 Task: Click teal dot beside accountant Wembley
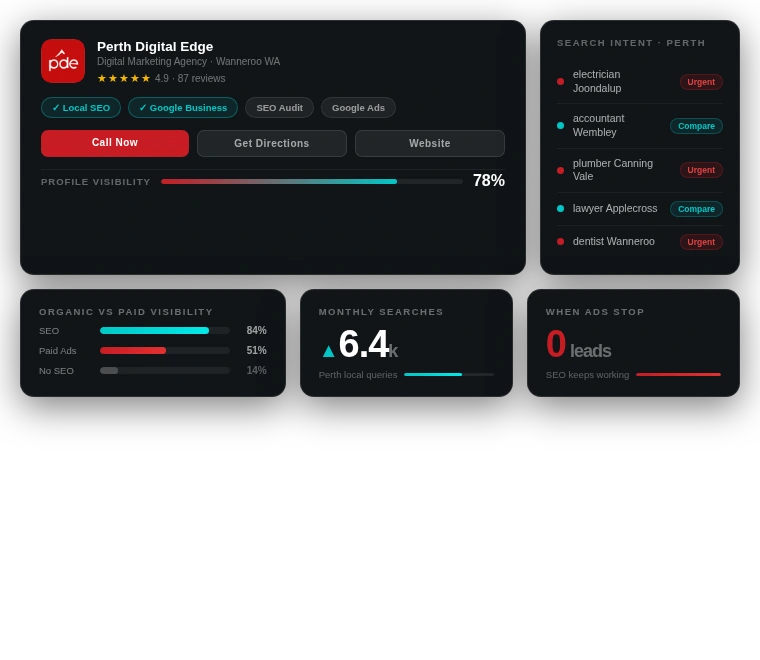tap(560, 126)
